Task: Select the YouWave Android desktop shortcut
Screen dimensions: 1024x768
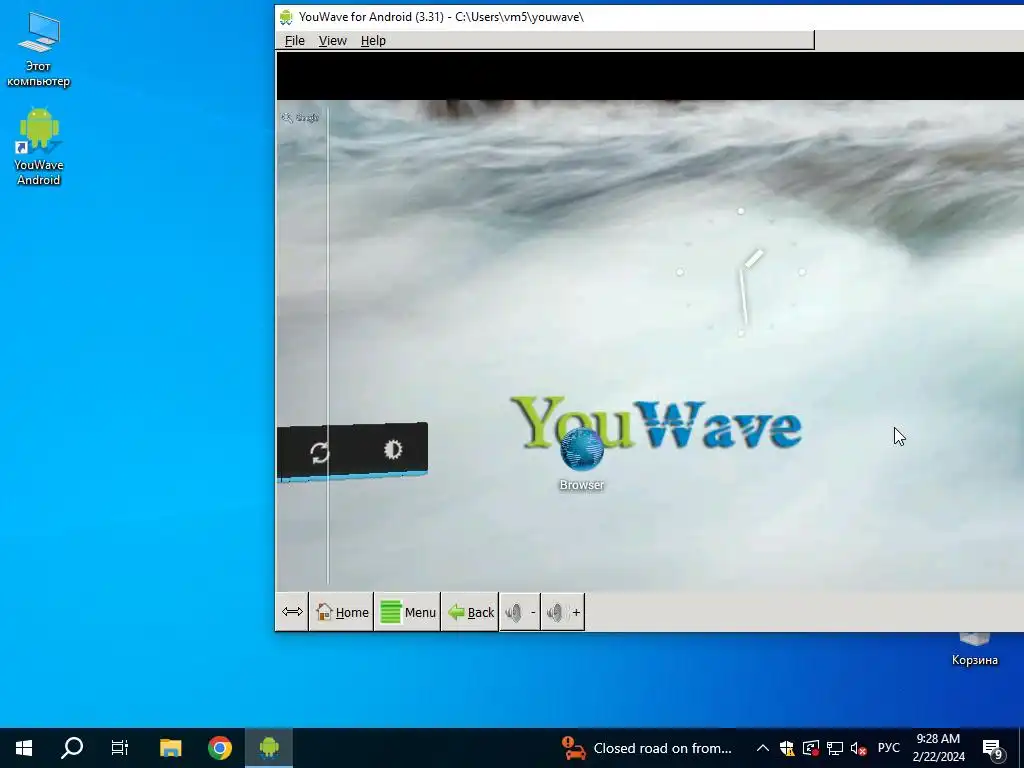Action: click(39, 147)
